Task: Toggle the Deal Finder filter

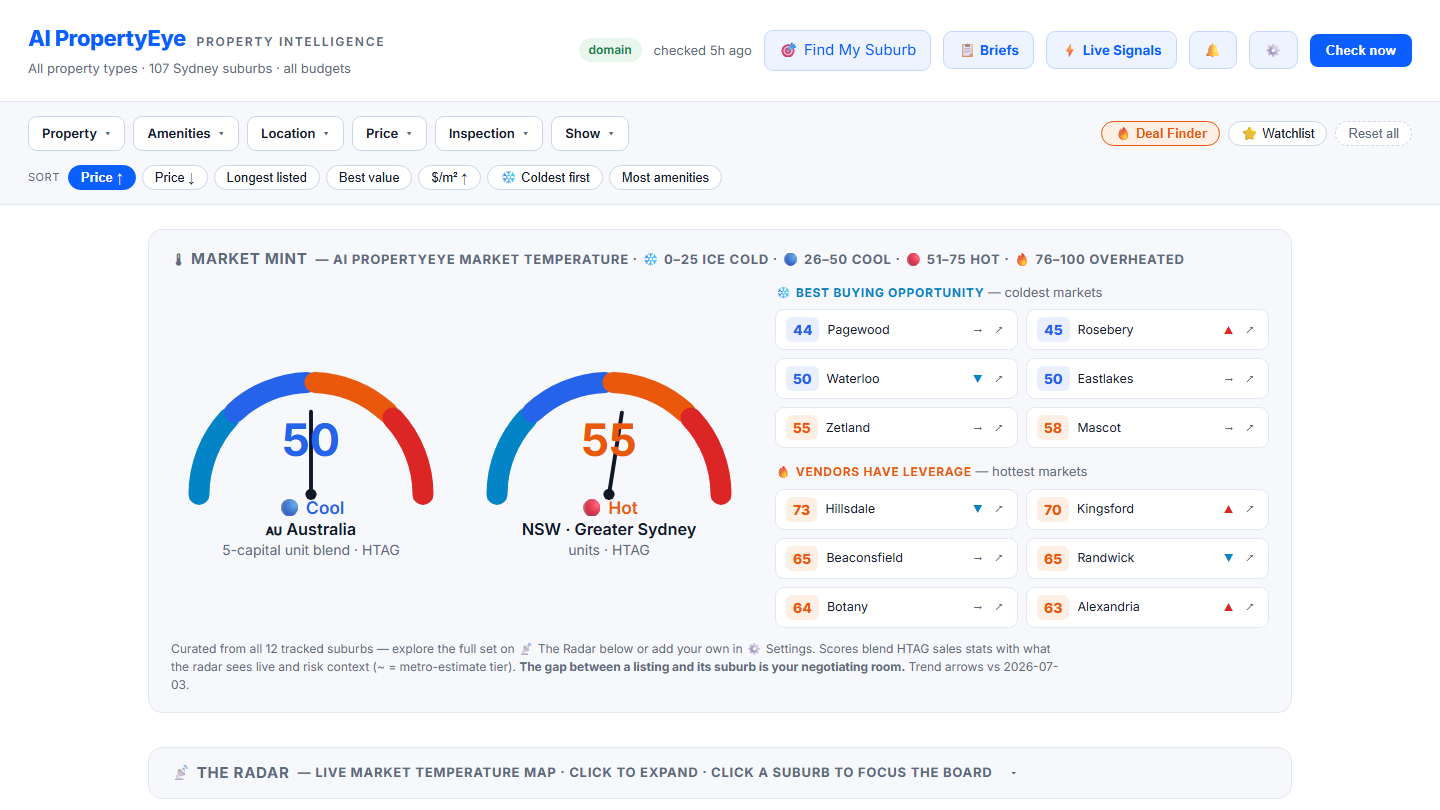Action: click(1160, 133)
